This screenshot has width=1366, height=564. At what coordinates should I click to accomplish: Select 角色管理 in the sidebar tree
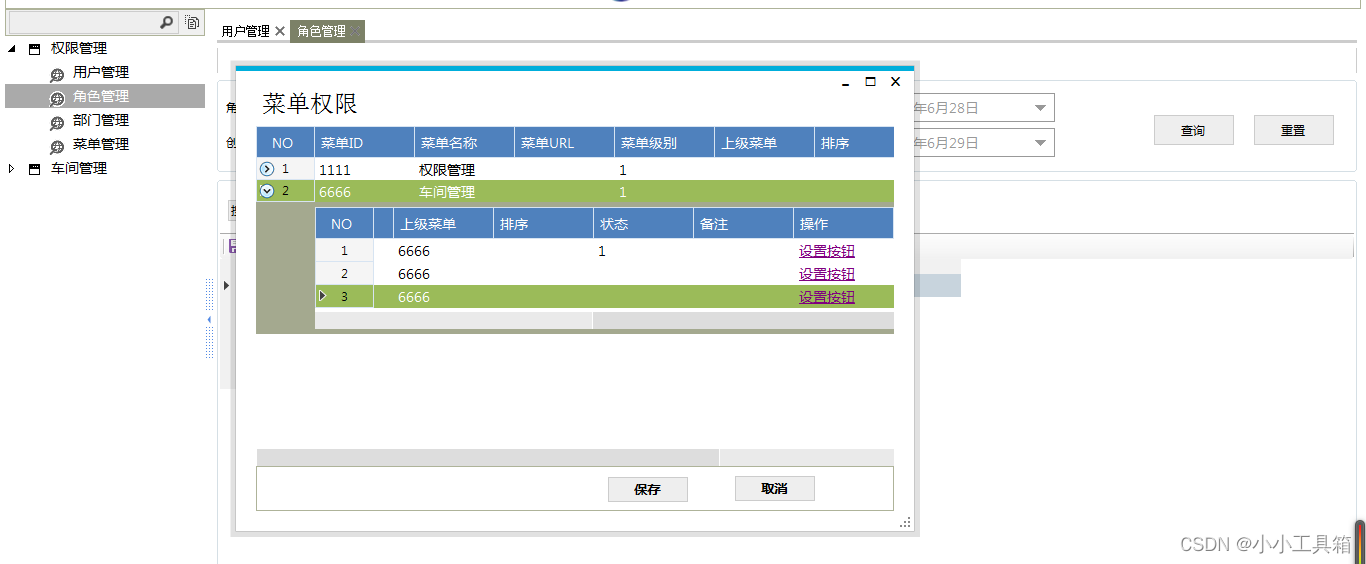[101, 96]
